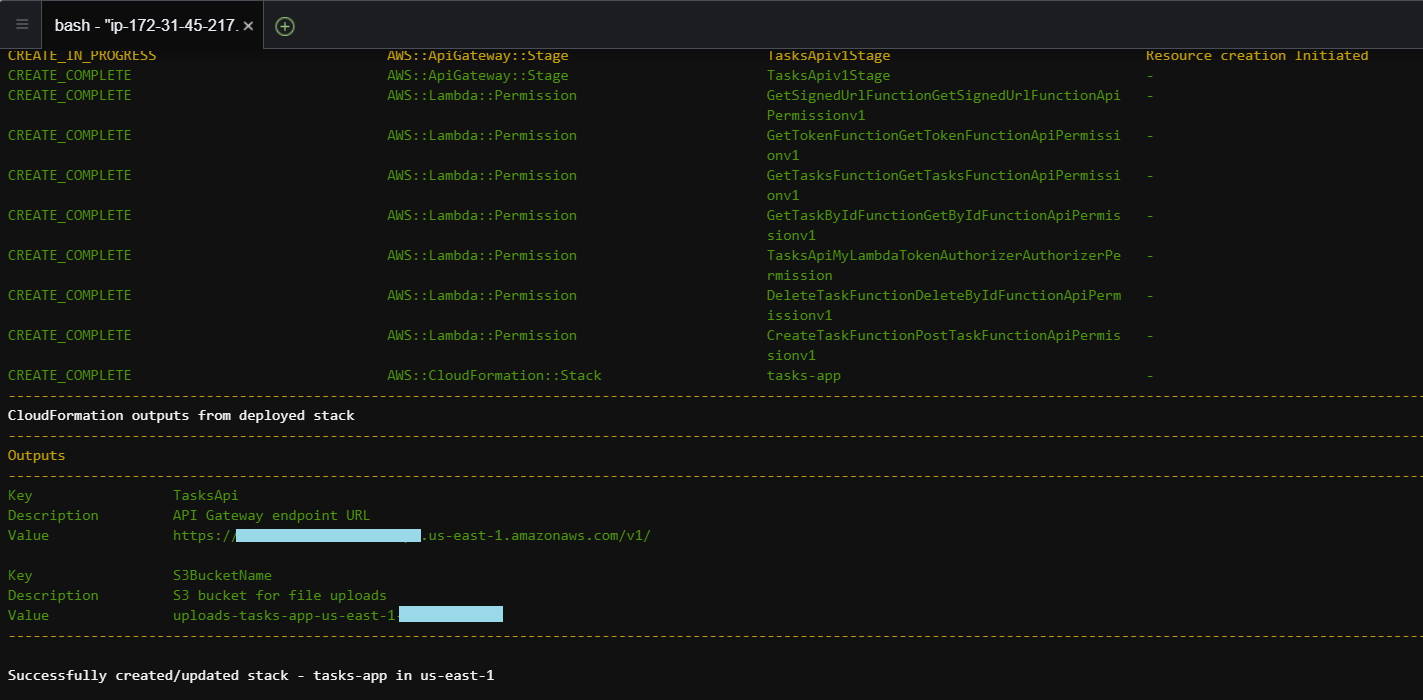This screenshot has height=700, width=1423.
Task: Click the 'API Gateway endpoint URL' description text
Action: [271, 516]
